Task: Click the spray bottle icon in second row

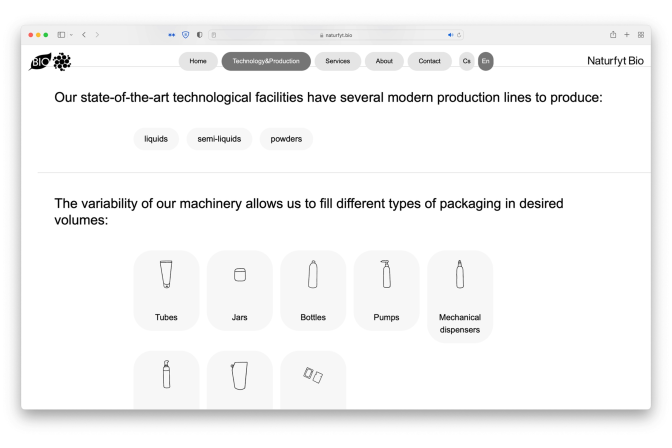Action: point(166,374)
